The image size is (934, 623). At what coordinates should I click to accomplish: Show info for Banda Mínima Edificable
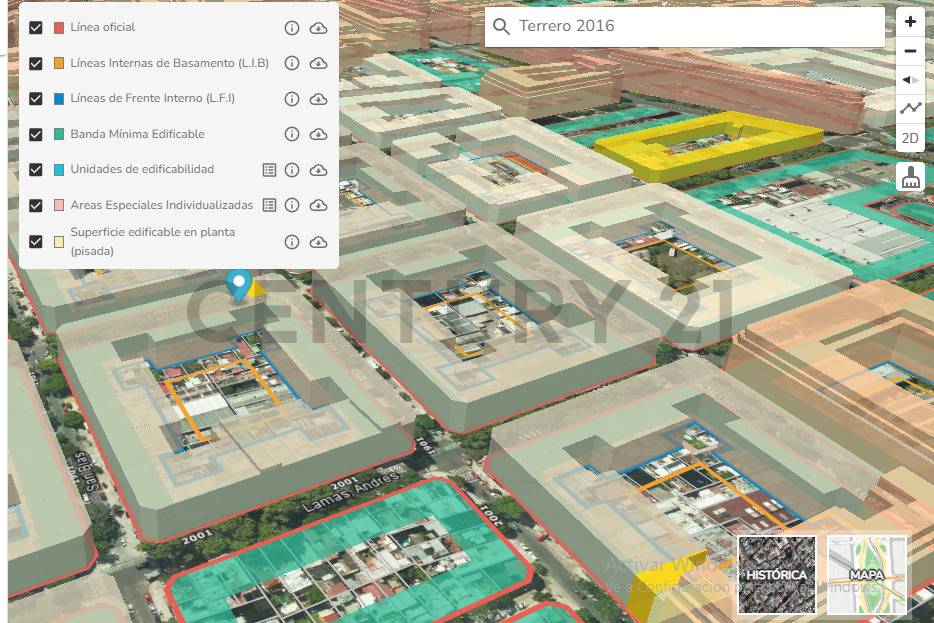click(292, 134)
